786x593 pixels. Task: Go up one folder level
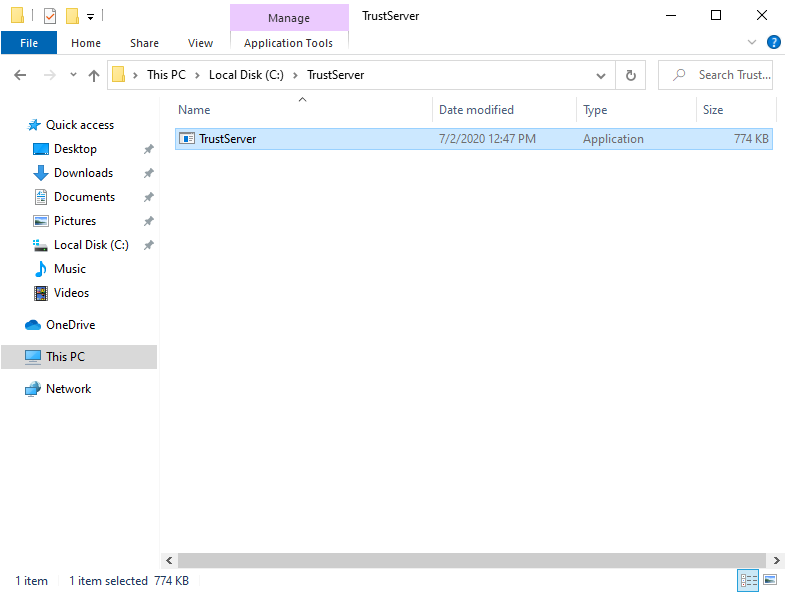pos(94,76)
